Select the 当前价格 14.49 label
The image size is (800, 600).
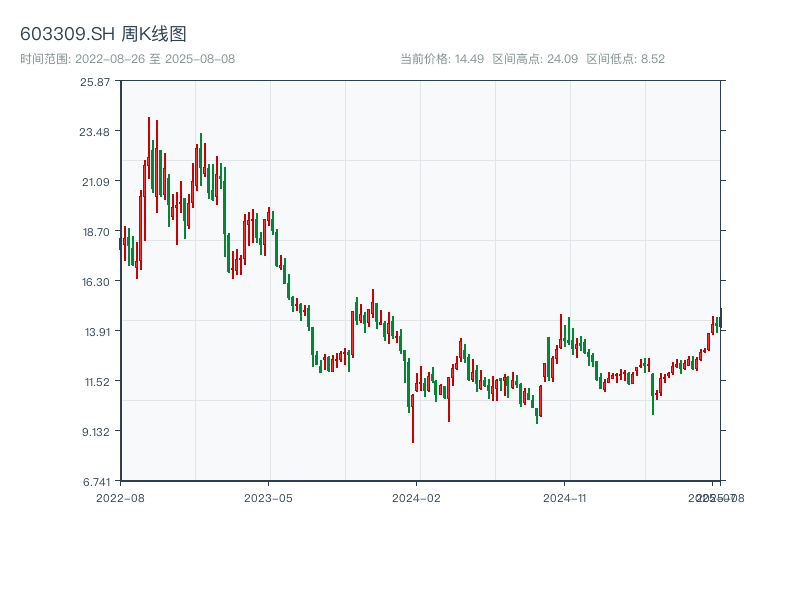[442, 59]
